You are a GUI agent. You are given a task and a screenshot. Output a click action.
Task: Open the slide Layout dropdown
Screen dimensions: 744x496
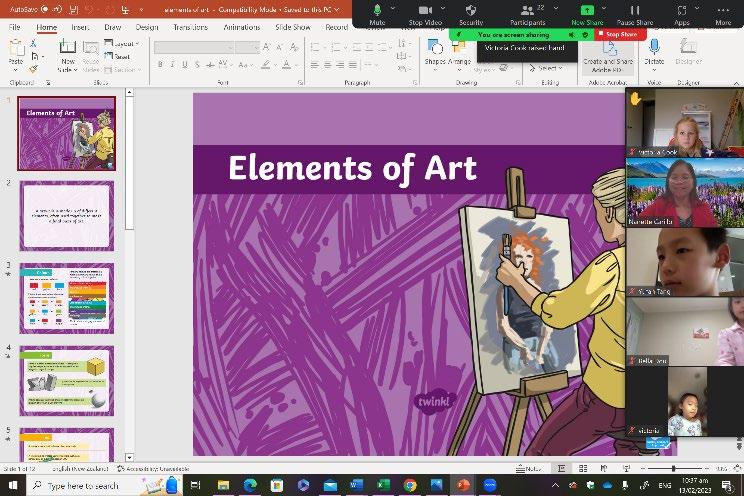122,43
